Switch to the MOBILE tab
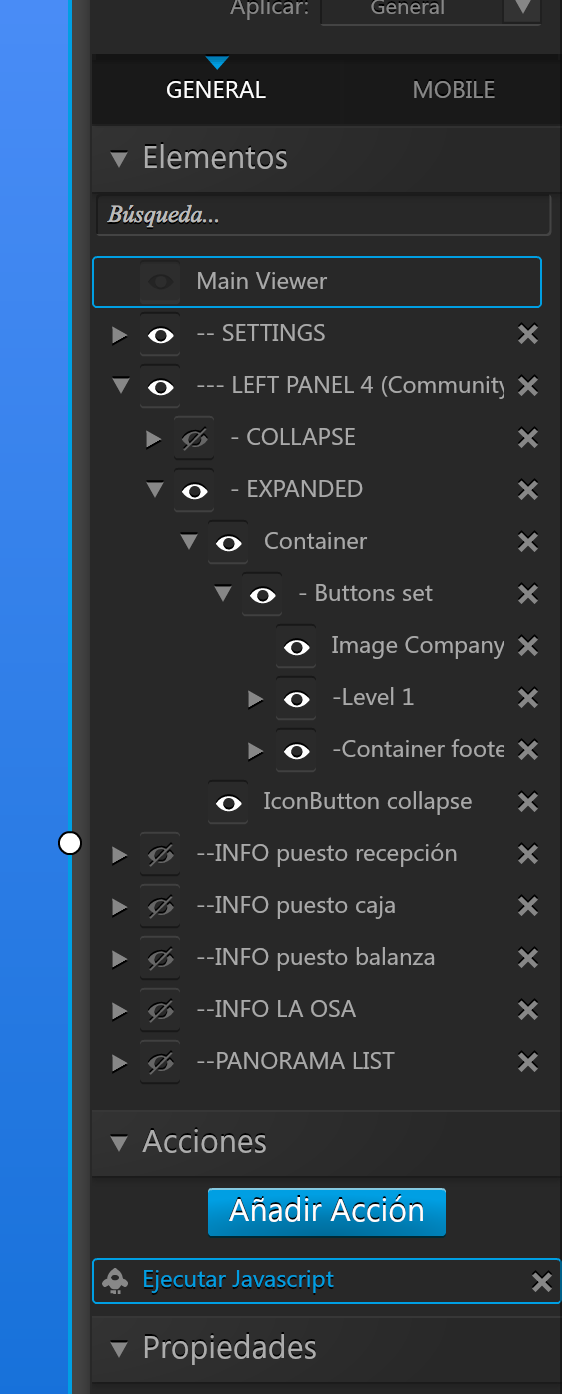This screenshot has height=1394, width=562. [x=454, y=90]
